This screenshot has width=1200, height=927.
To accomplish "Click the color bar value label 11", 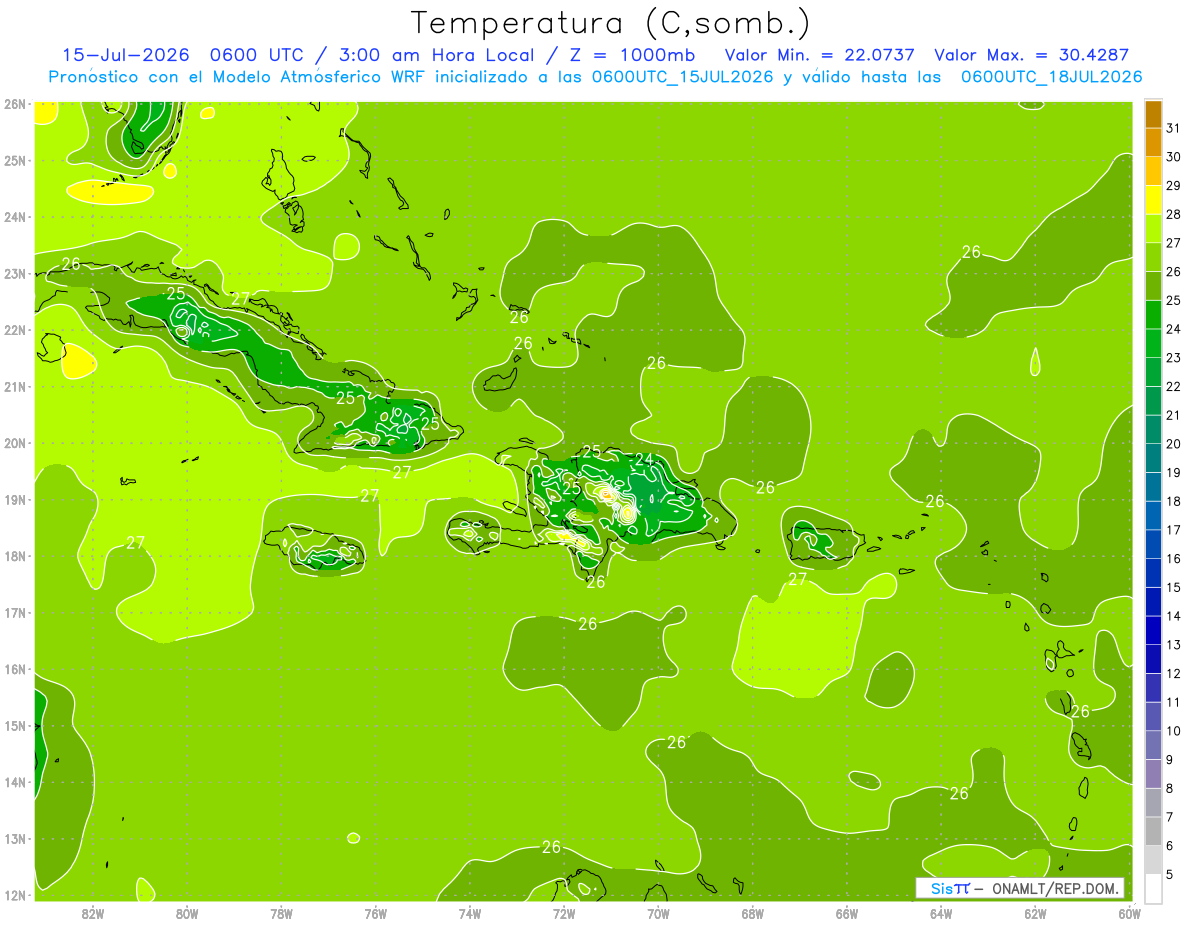I will [1173, 702].
